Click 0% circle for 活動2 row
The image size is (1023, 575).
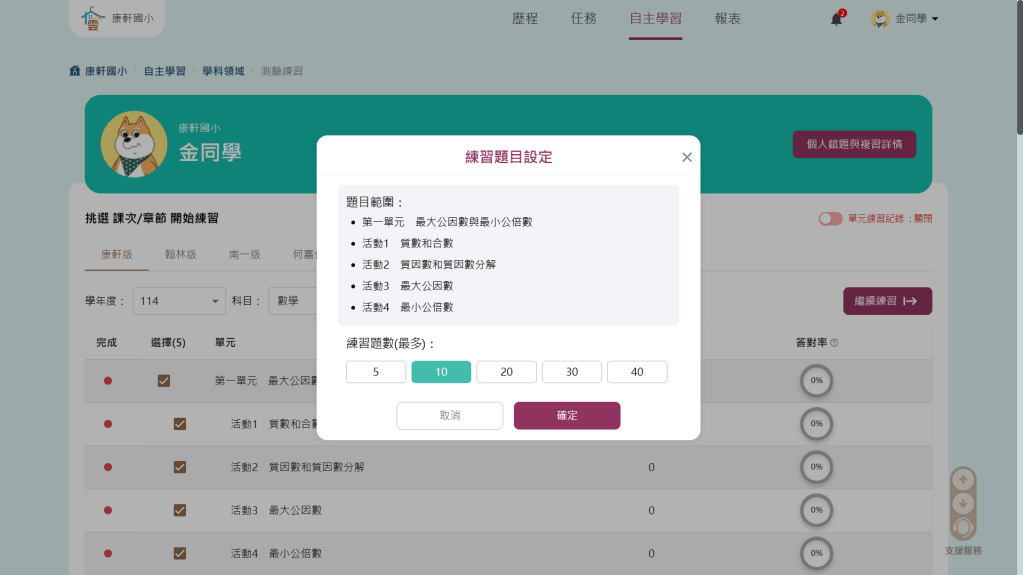tap(816, 467)
